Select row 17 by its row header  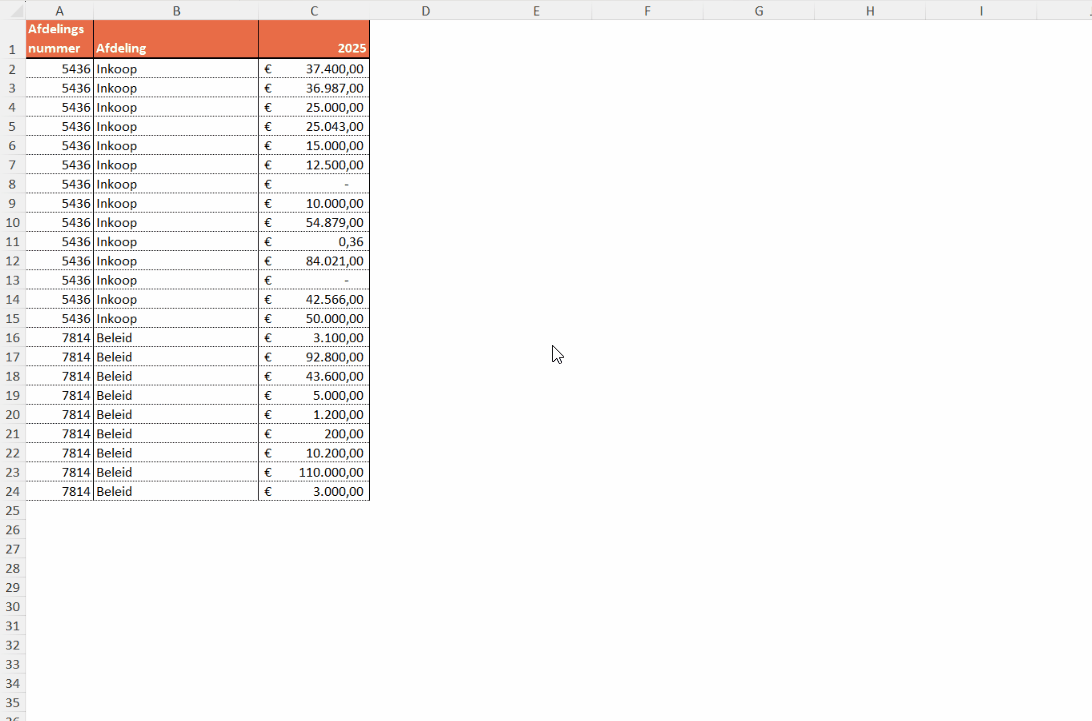click(13, 357)
